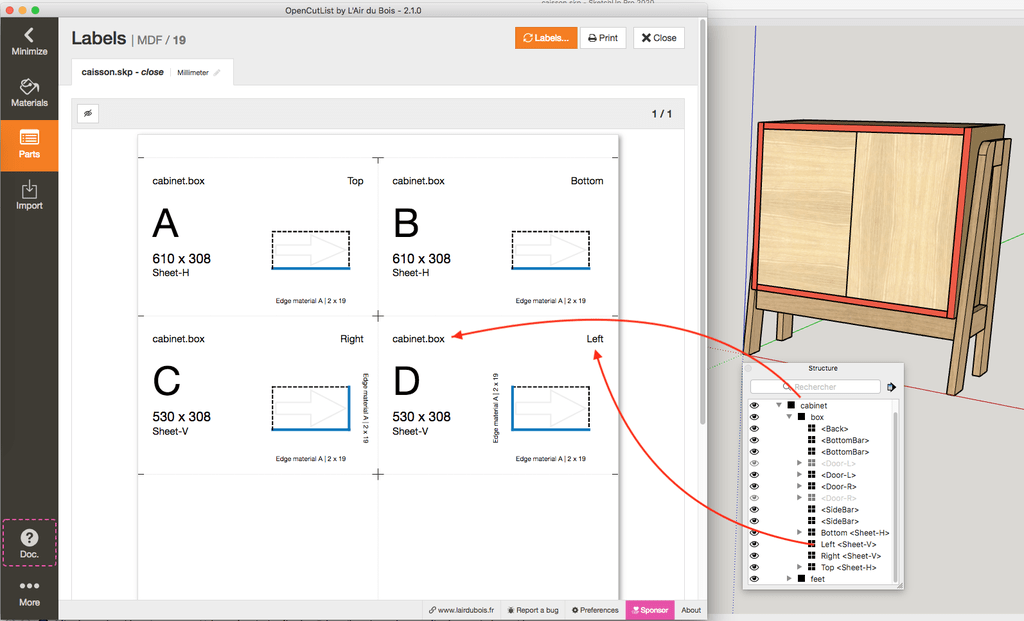Click the details arrow icon beside Rechercher
The width and height of the screenshot is (1024, 621).
(891, 387)
